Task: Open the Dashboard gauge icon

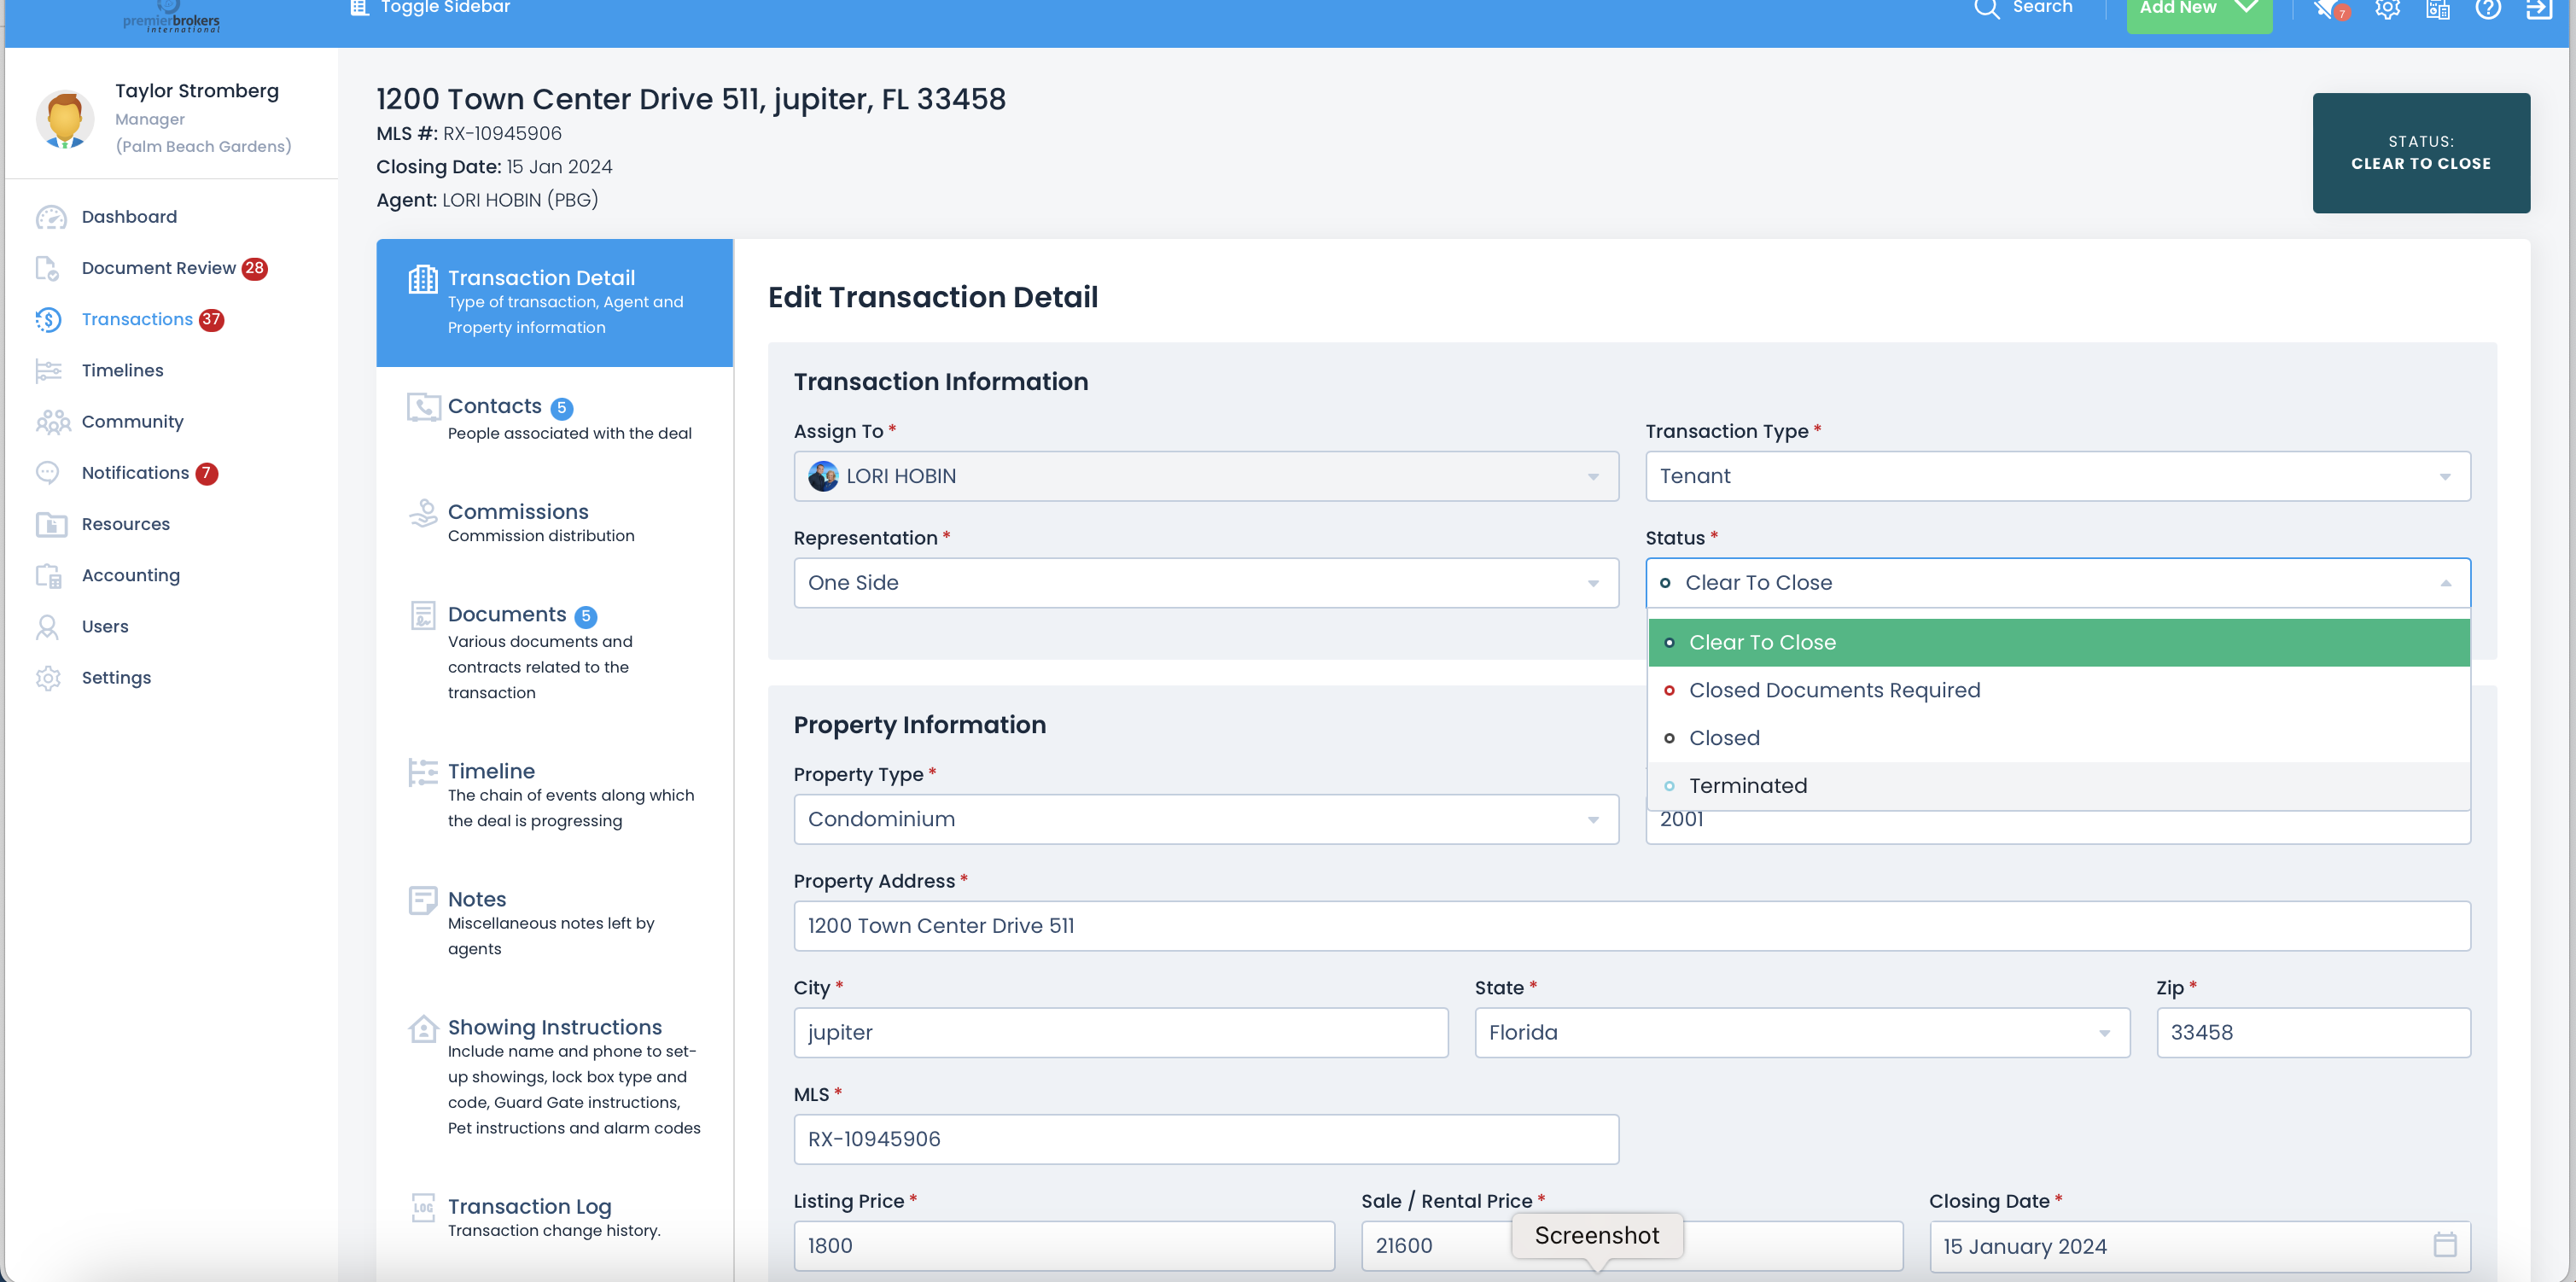Action: click(50, 217)
